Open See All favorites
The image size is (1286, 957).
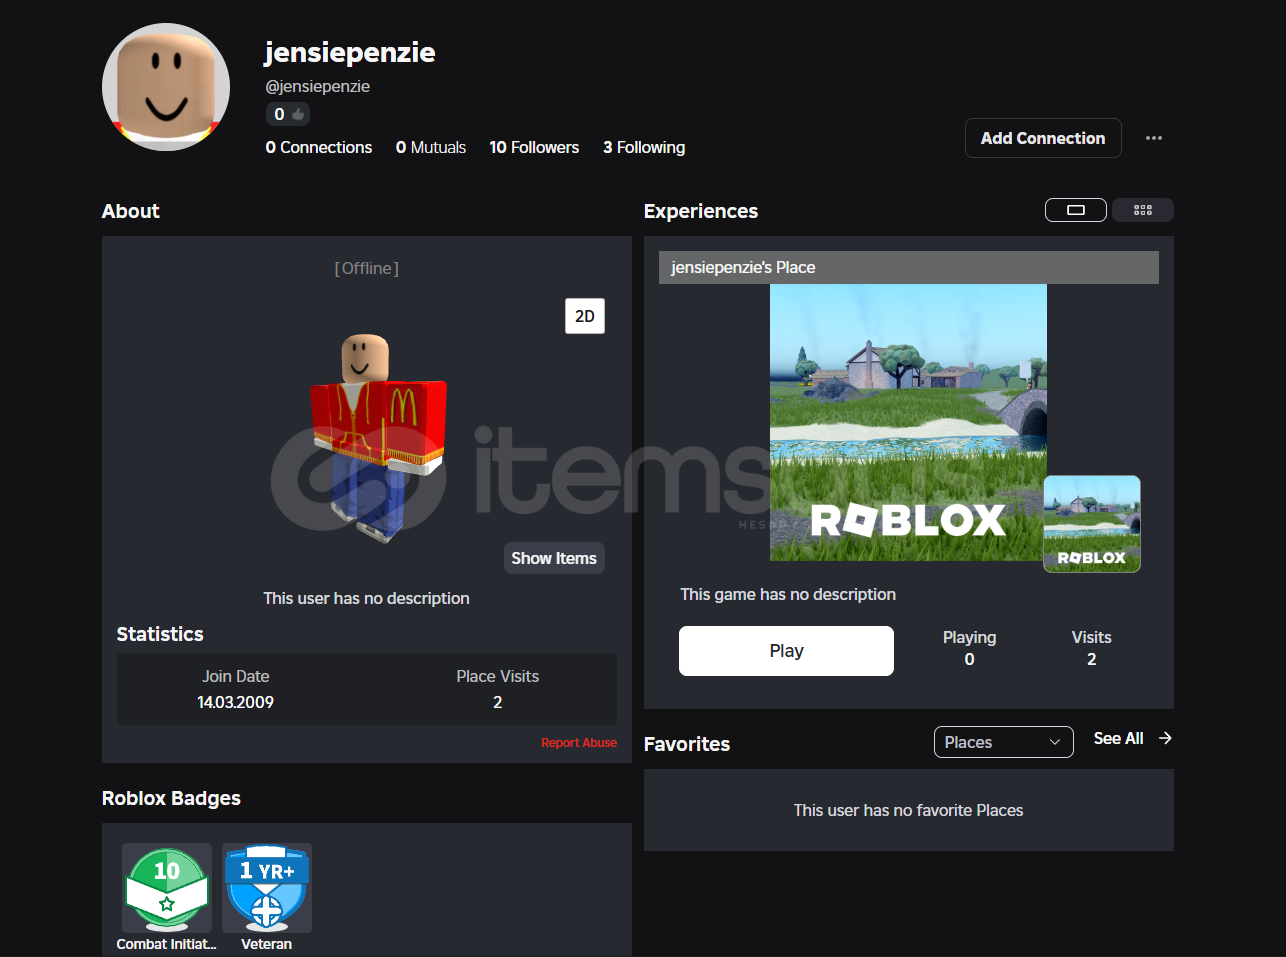tap(1118, 738)
